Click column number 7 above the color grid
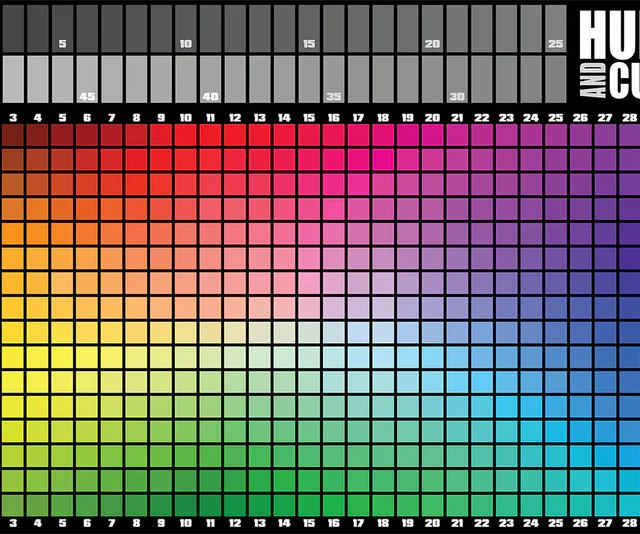 (112, 118)
